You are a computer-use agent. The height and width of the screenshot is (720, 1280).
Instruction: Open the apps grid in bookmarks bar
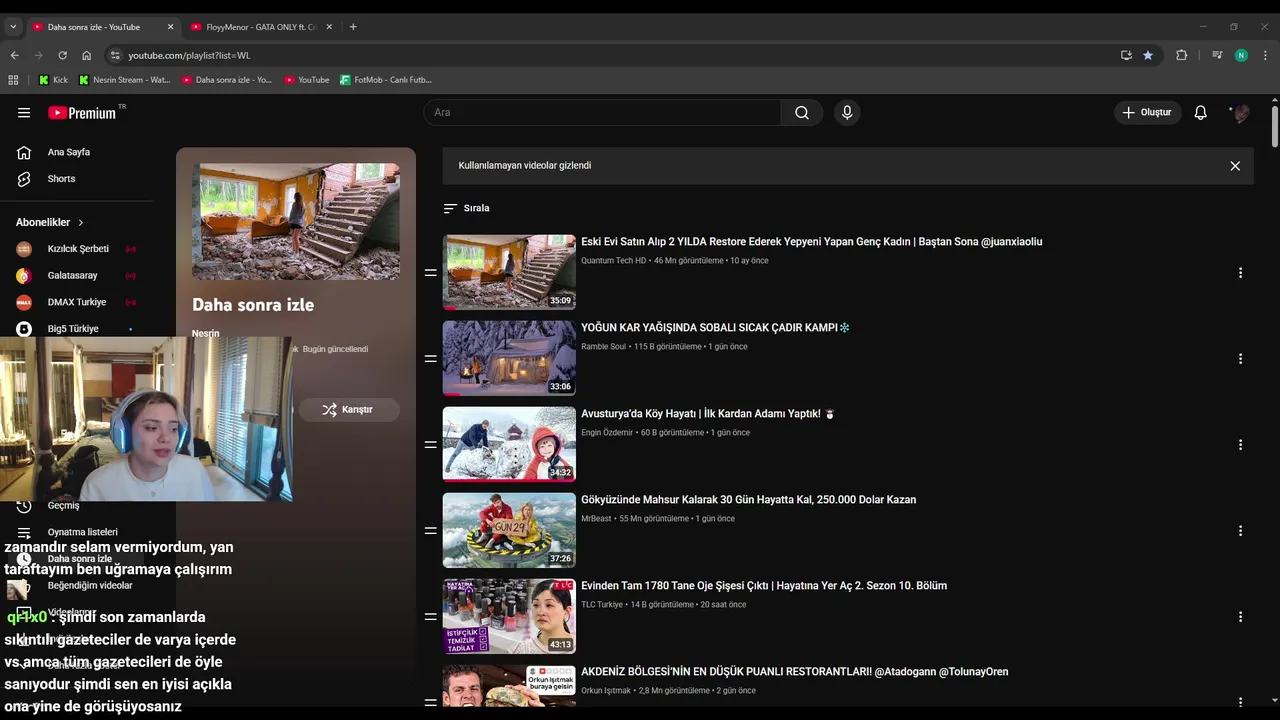coord(14,80)
